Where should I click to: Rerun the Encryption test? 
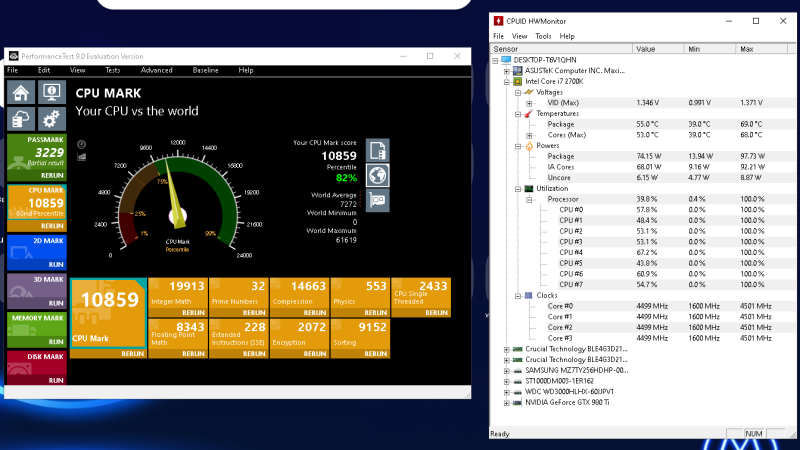315,353
